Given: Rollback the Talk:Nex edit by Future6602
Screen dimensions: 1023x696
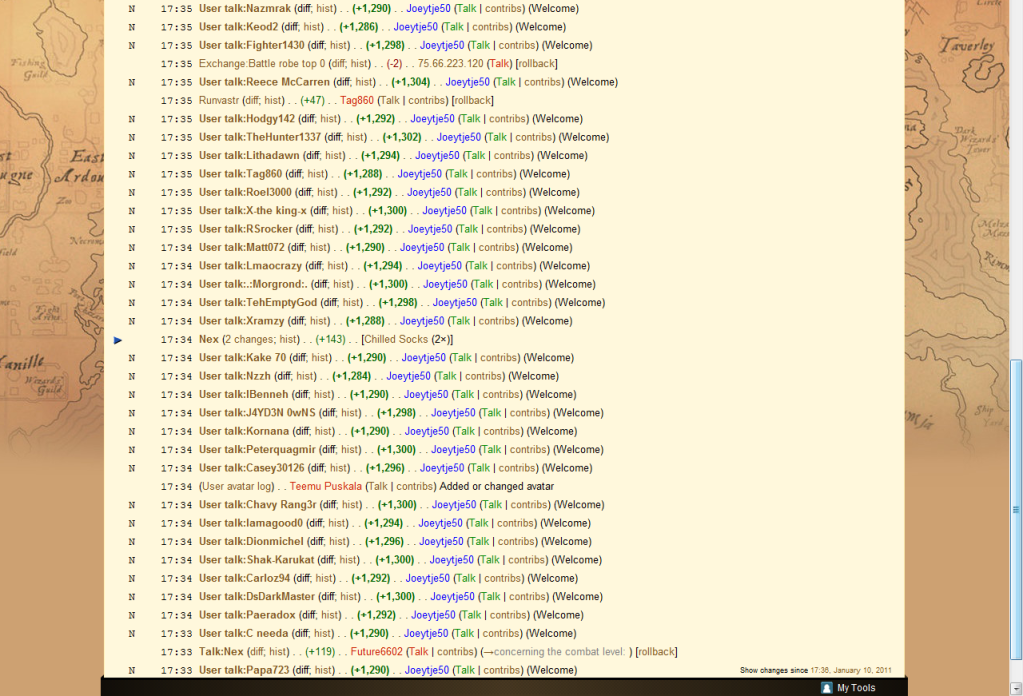Looking at the screenshot, I should [x=656, y=652].
